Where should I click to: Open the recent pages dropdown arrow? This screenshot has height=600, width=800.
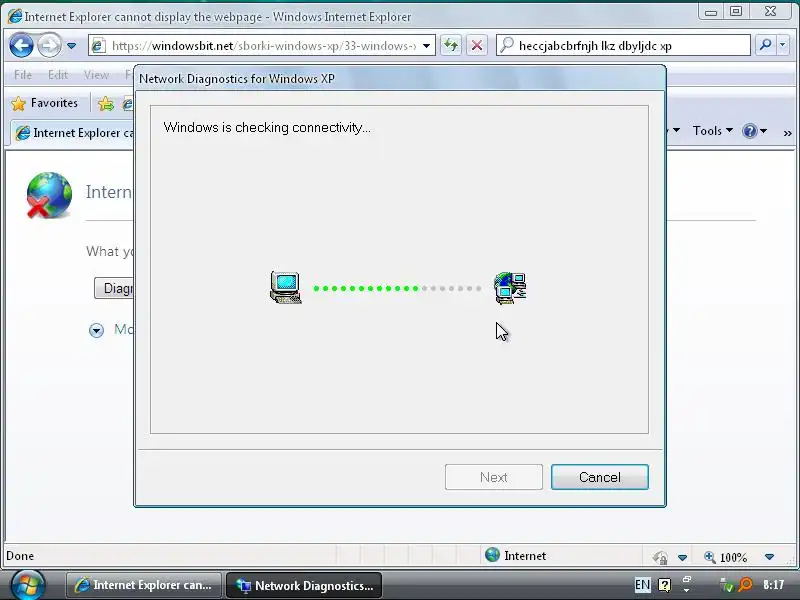tap(71, 46)
